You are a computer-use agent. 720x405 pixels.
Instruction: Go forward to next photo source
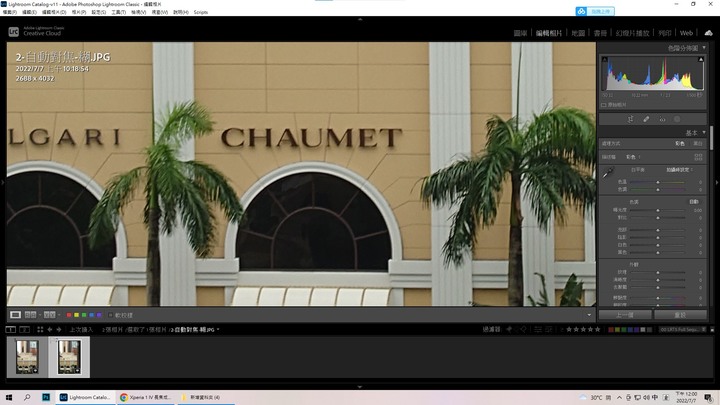point(59,330)
